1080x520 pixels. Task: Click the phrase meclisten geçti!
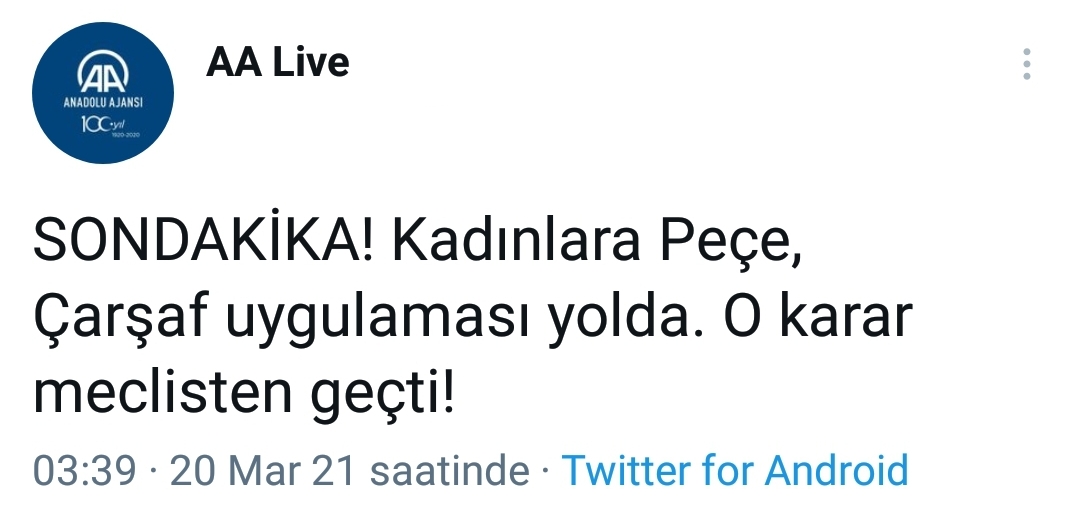(245, 395)
